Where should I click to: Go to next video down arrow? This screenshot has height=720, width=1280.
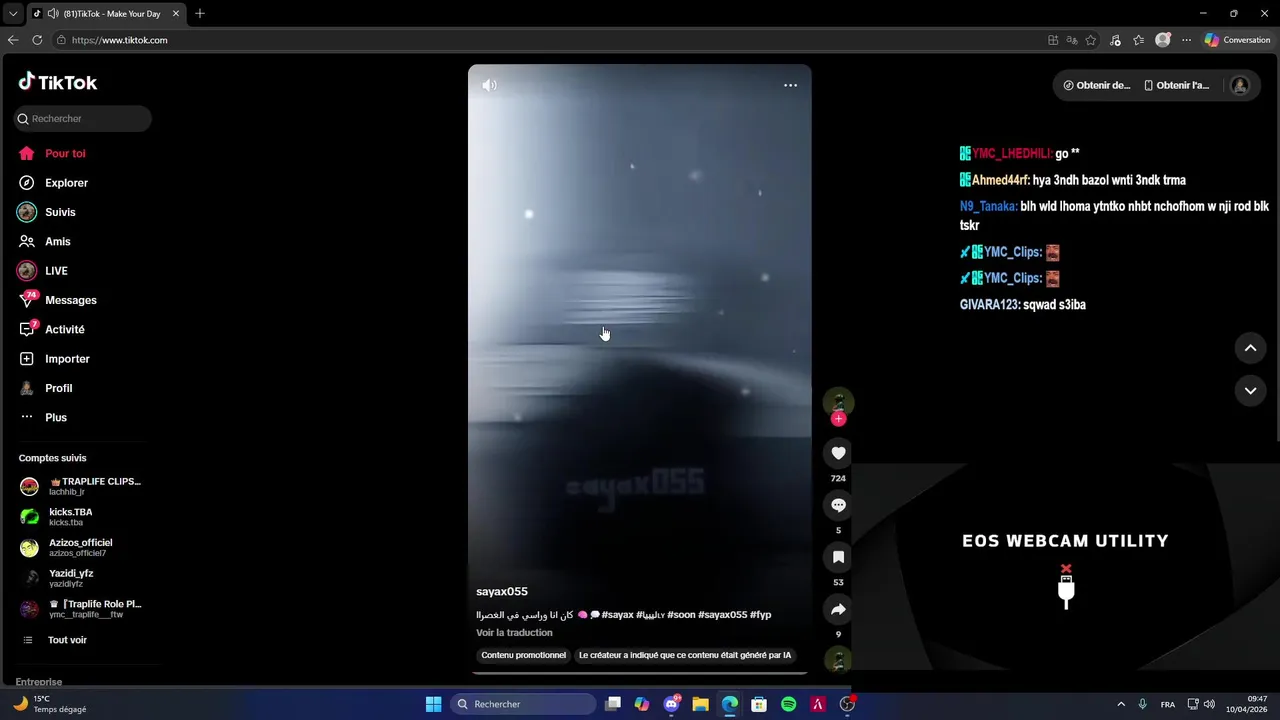(x=1250, y=391)
